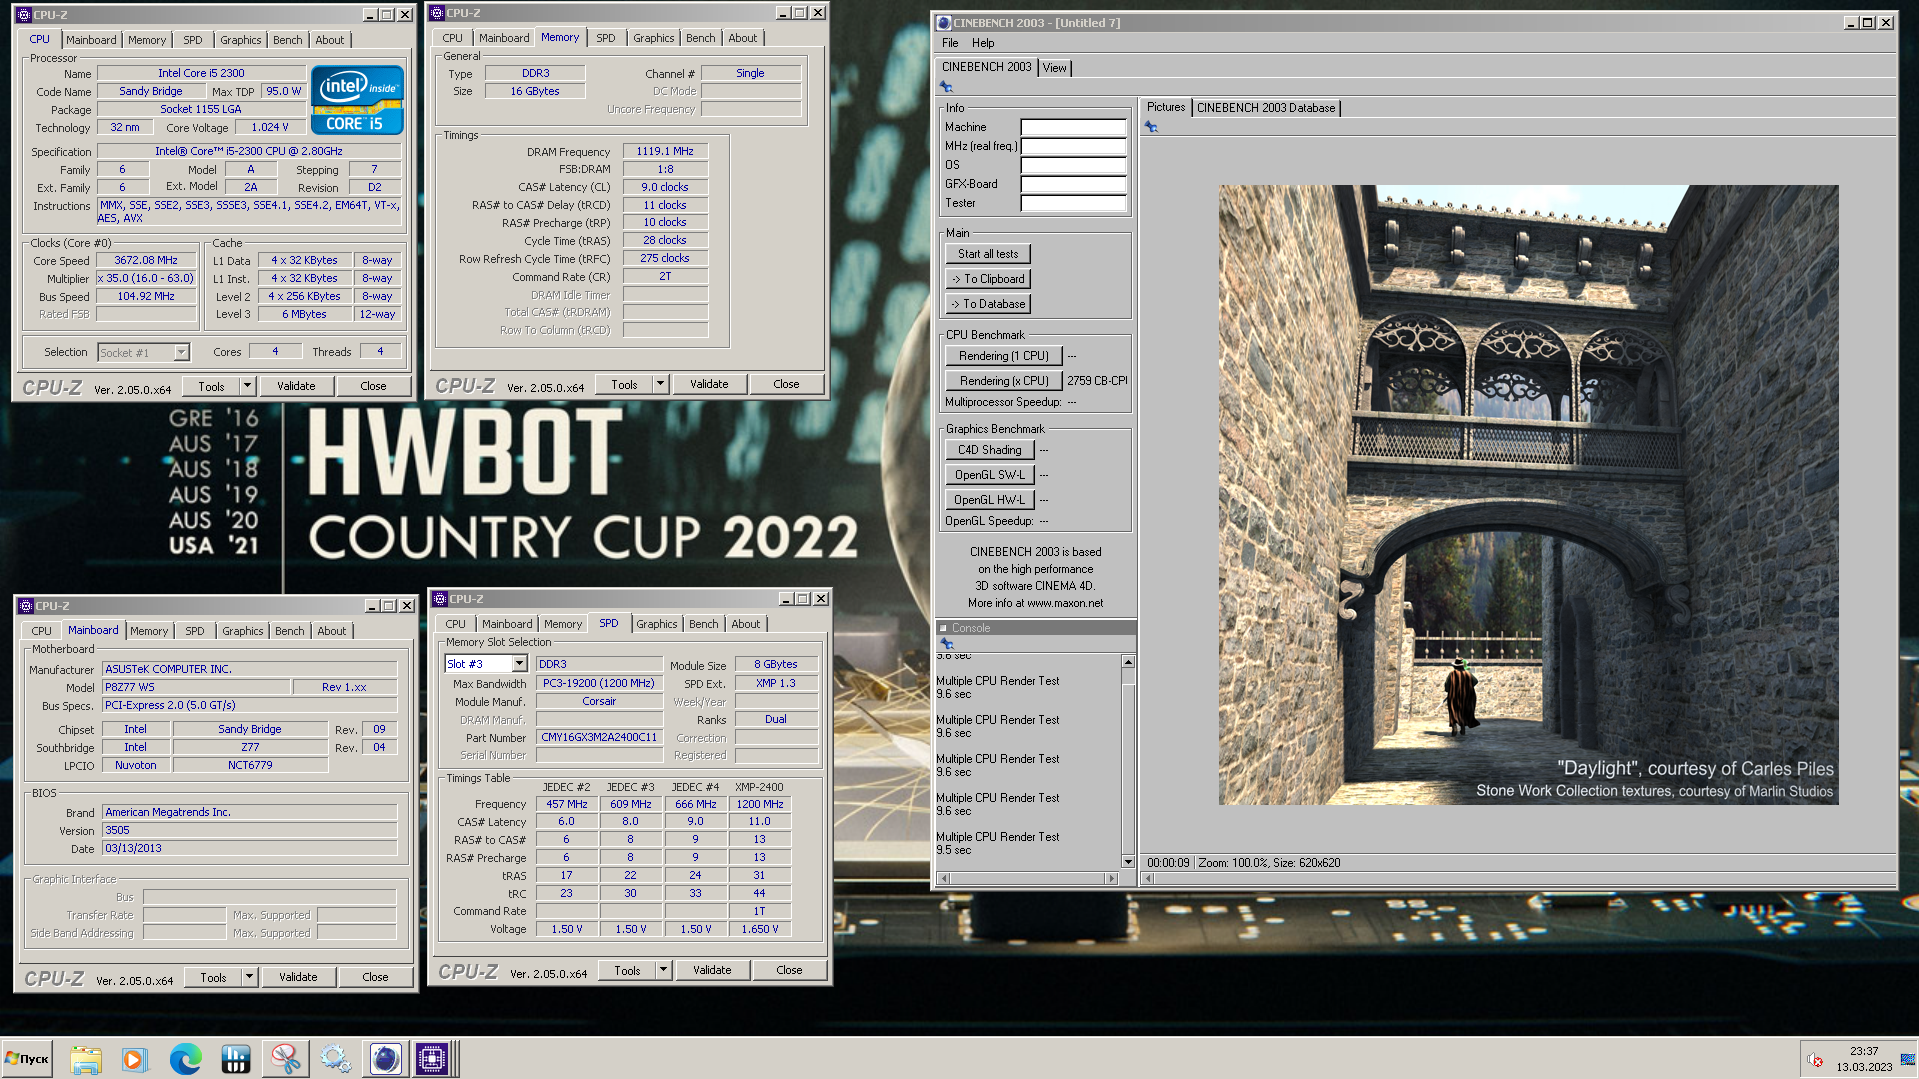Viewport: 1919px width, 1079px height.
Task: Click the 23:37 clock in the system tray
Action: coord(1864,1051)
